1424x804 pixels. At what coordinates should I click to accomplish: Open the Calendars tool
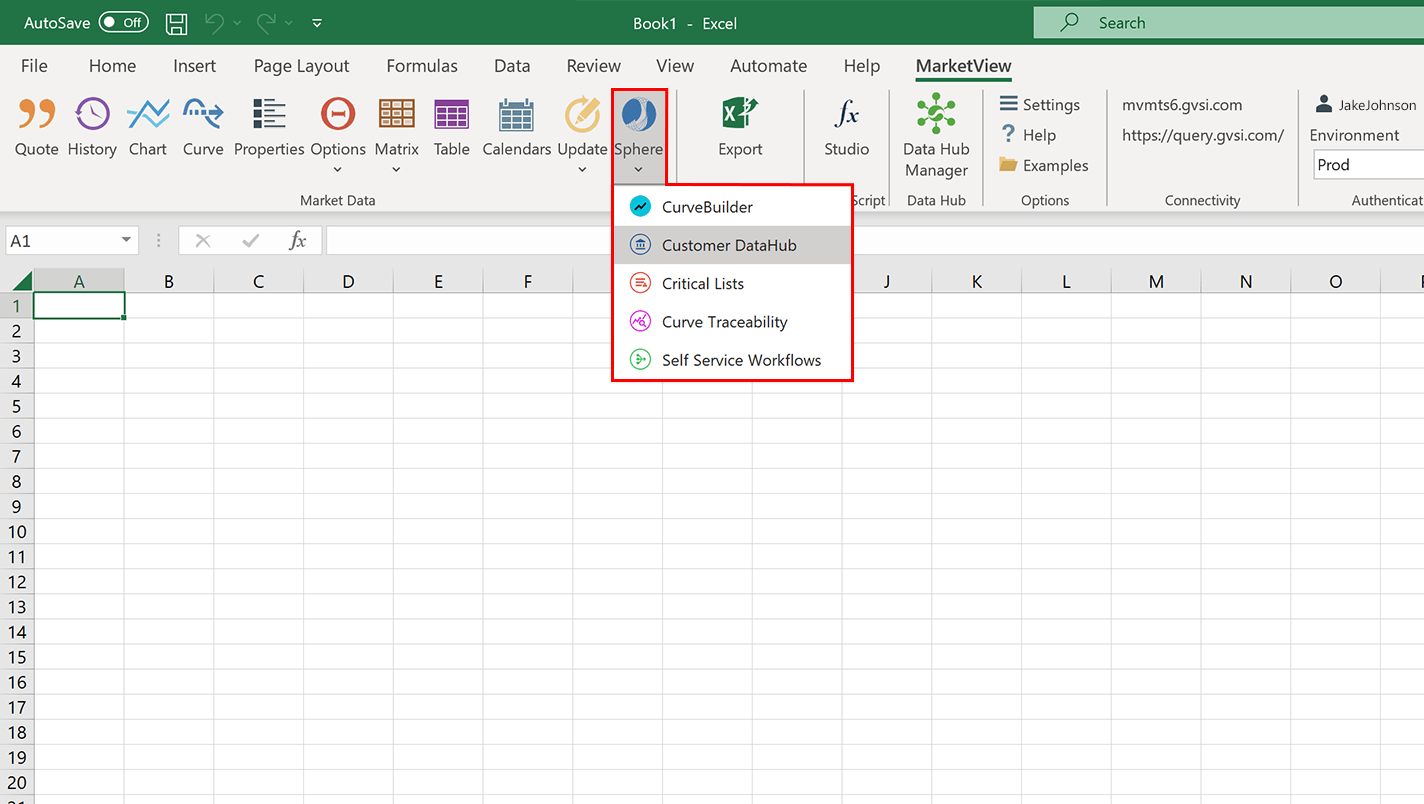[x=516, y=128]
